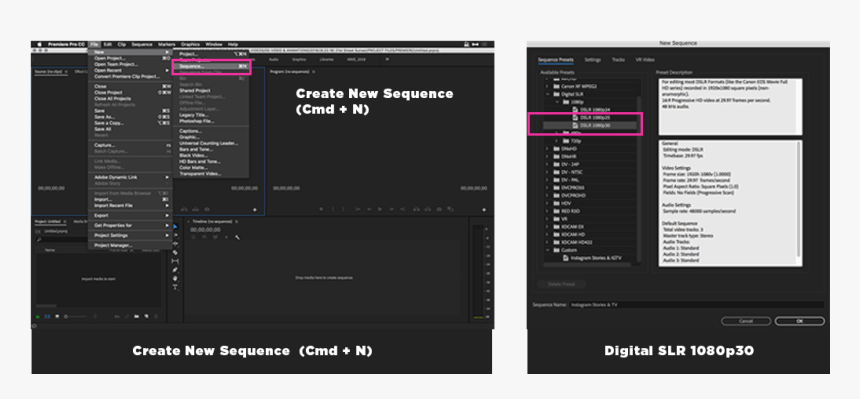This screenshot has width=860, height=399.
Task: Open the File menu
Action: click(x=94, y=44)
